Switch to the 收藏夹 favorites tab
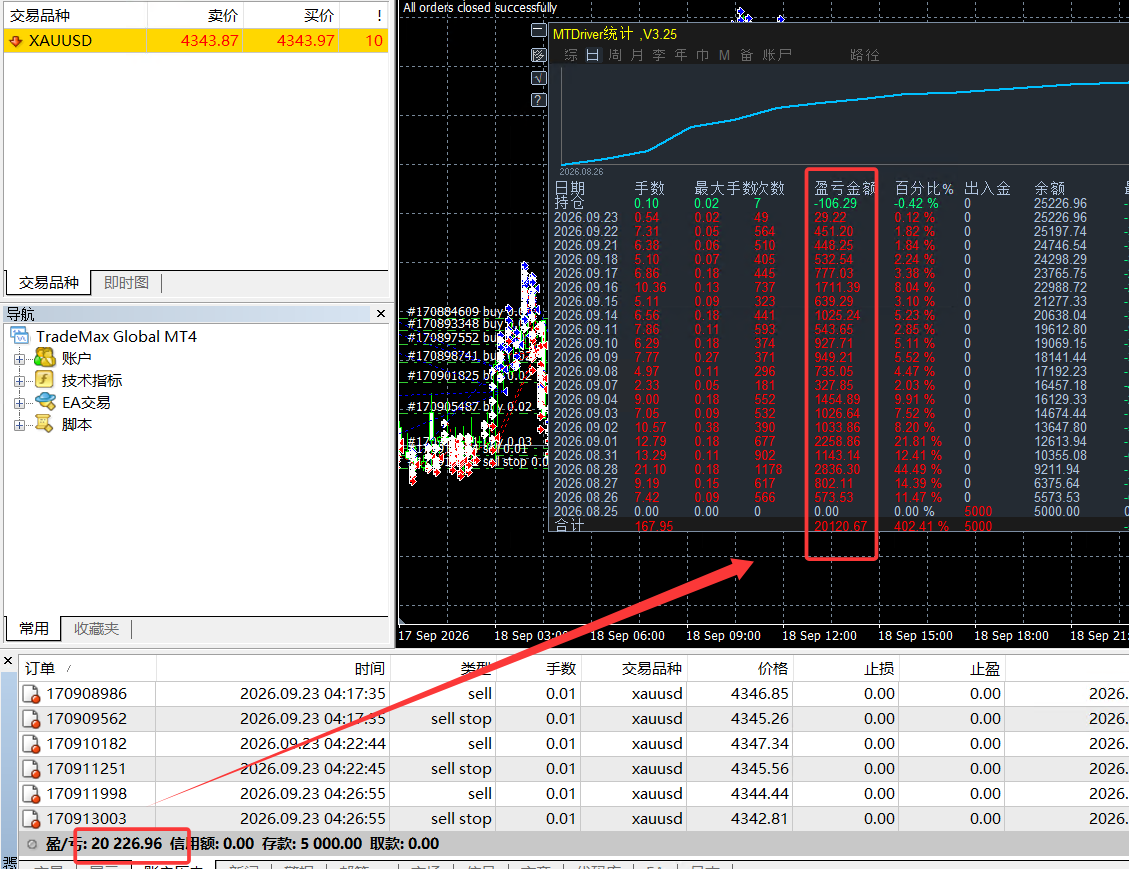Screen dimensions: 1129x869 pyautogui.click(x=96, y=629)
